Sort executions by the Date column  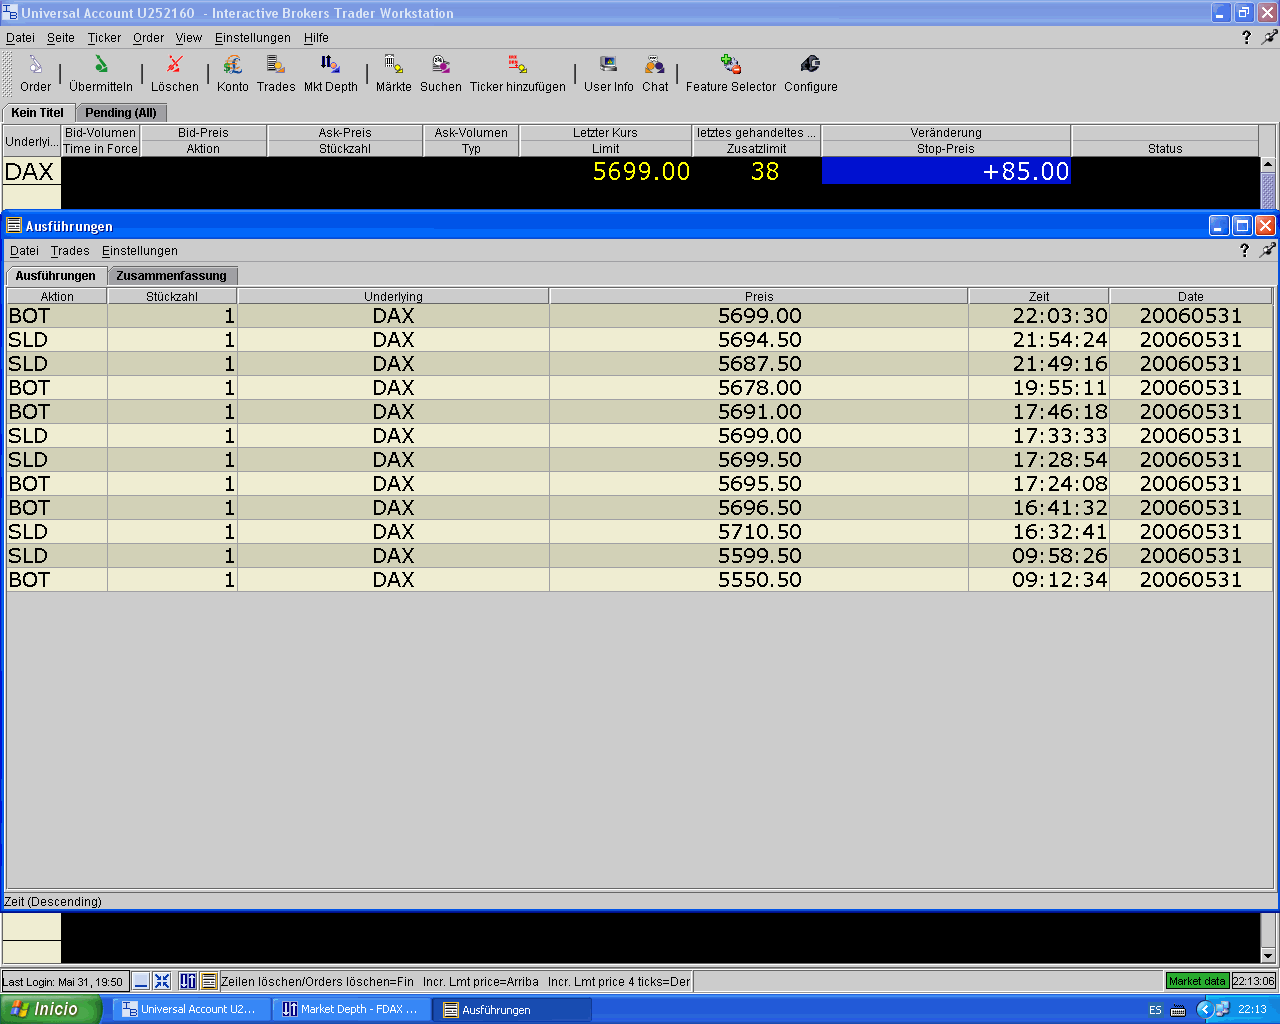point(1191,296)
